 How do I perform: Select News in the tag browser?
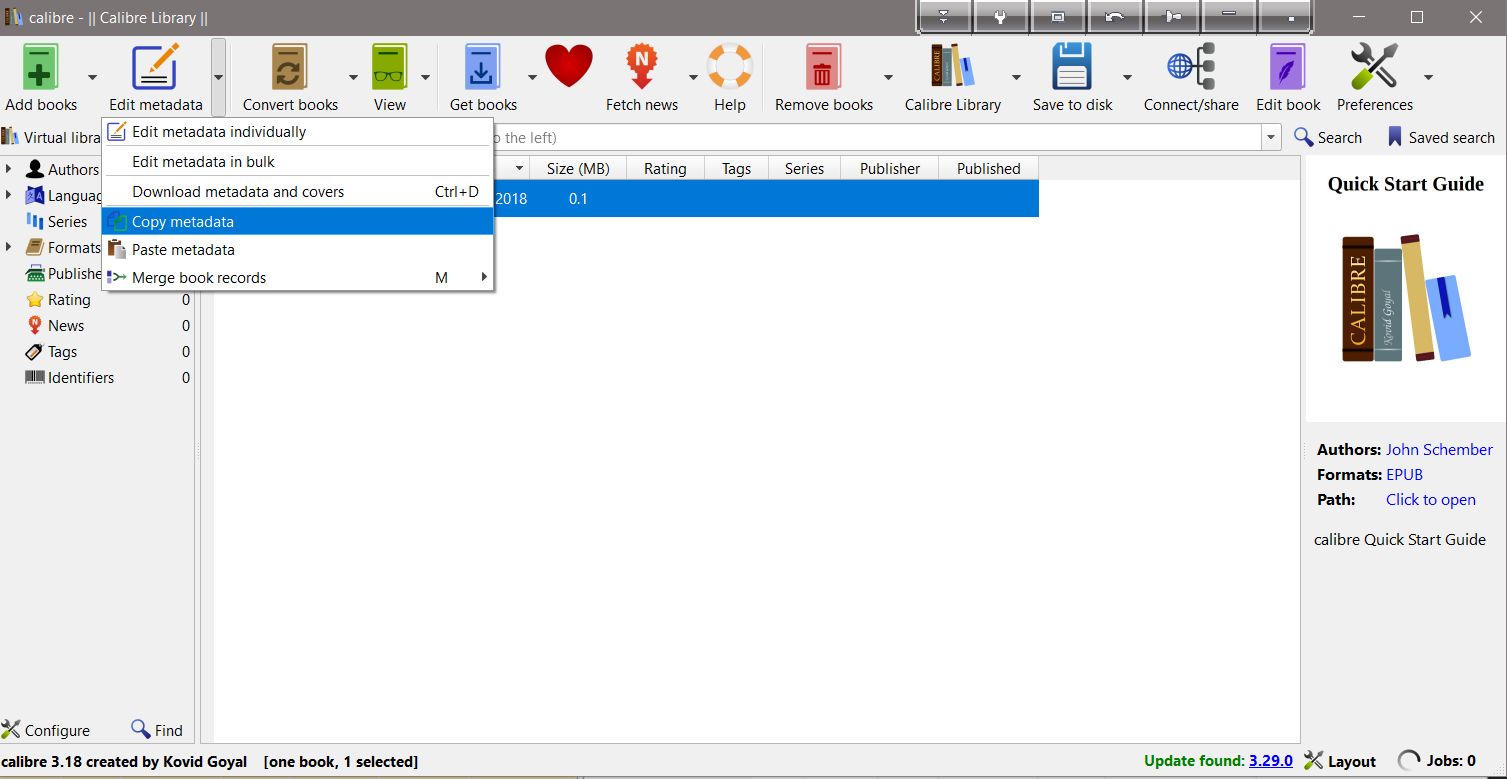pyautogui.click(x=66, y=326)
